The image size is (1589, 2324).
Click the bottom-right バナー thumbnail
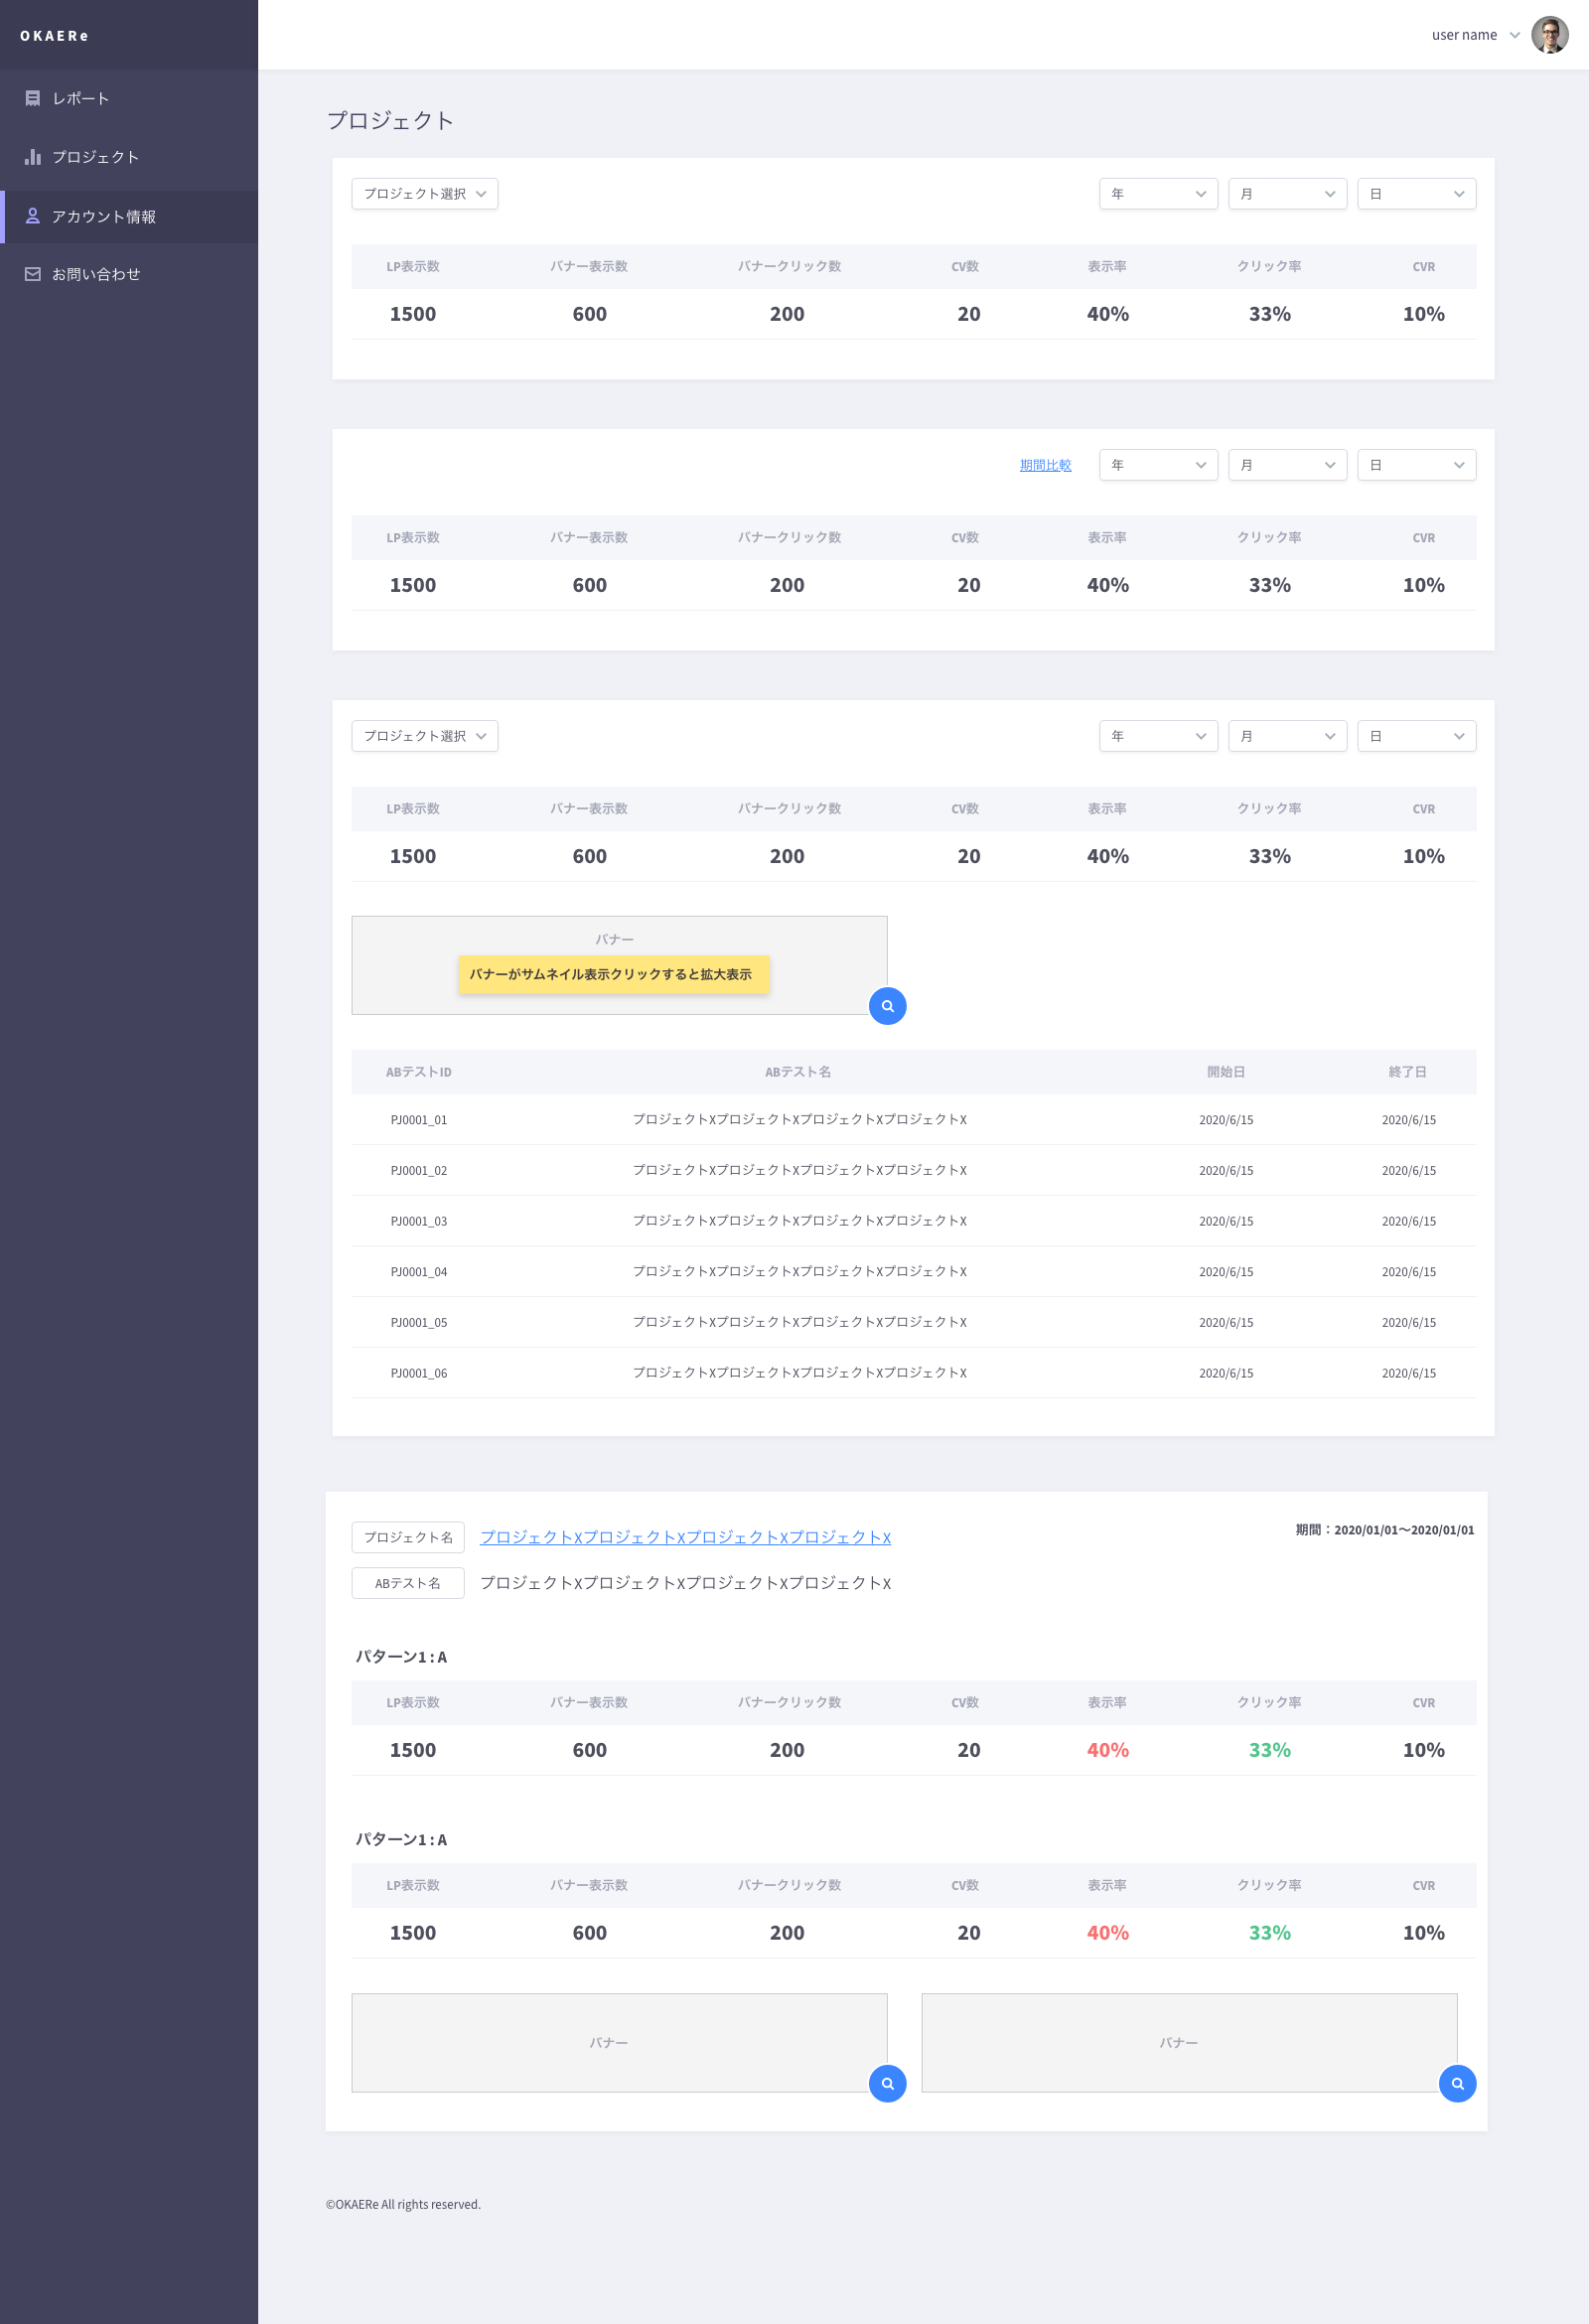tap(1180, 2042)
